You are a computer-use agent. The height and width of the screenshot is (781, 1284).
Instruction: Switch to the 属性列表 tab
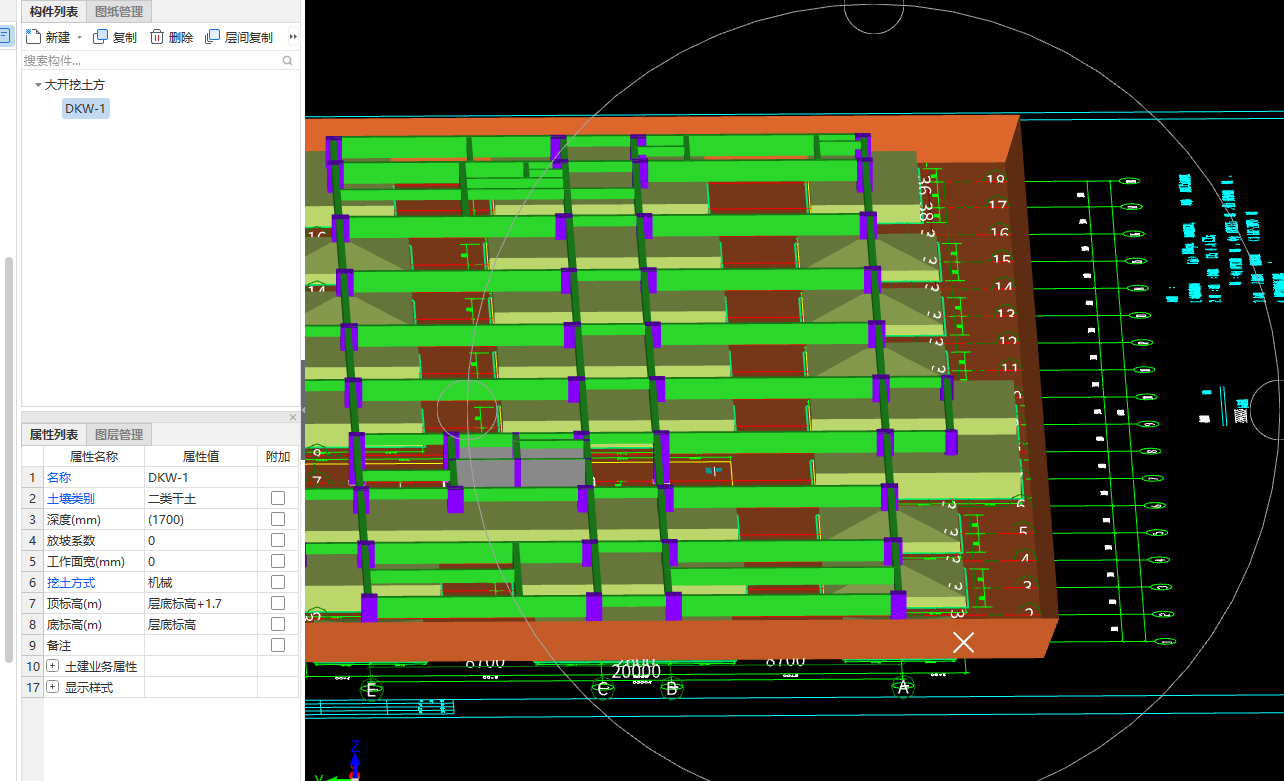click(x=54, y=434)
